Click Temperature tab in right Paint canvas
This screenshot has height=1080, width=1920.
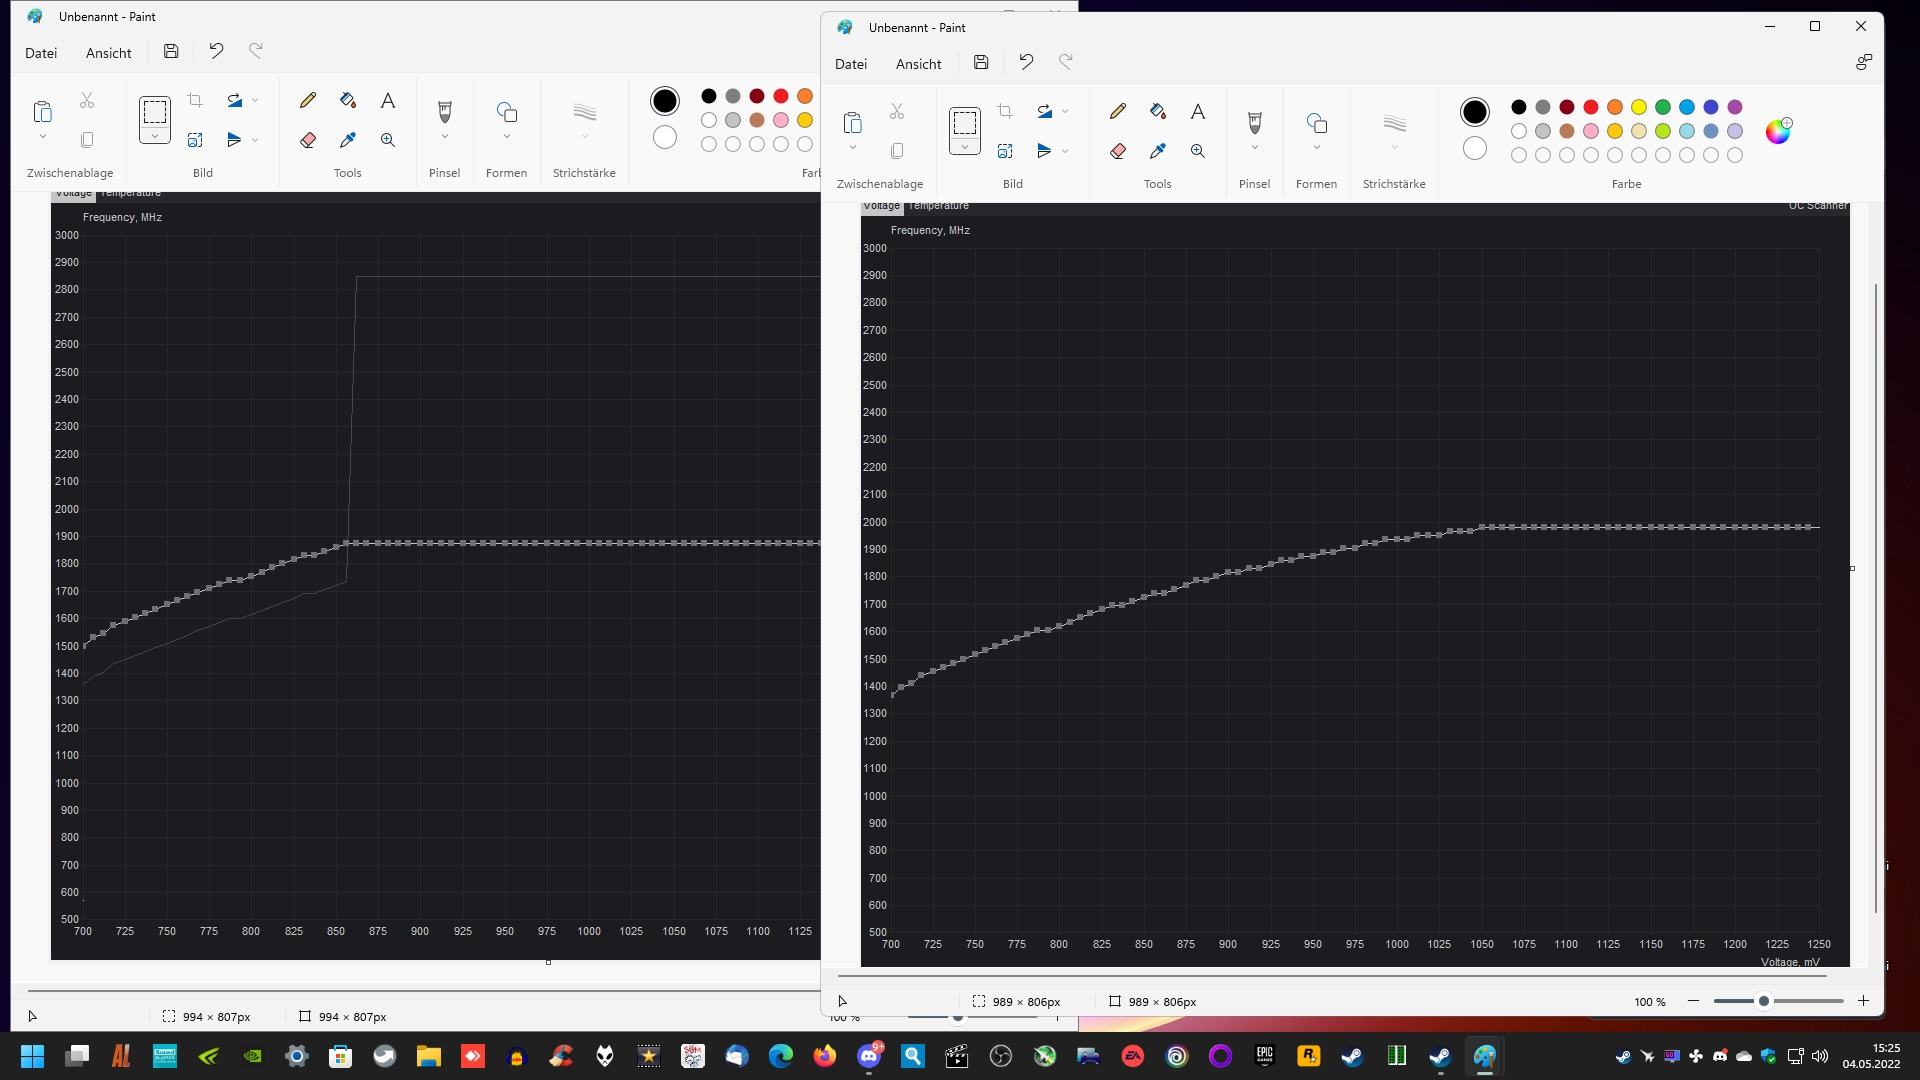(938, 206)
